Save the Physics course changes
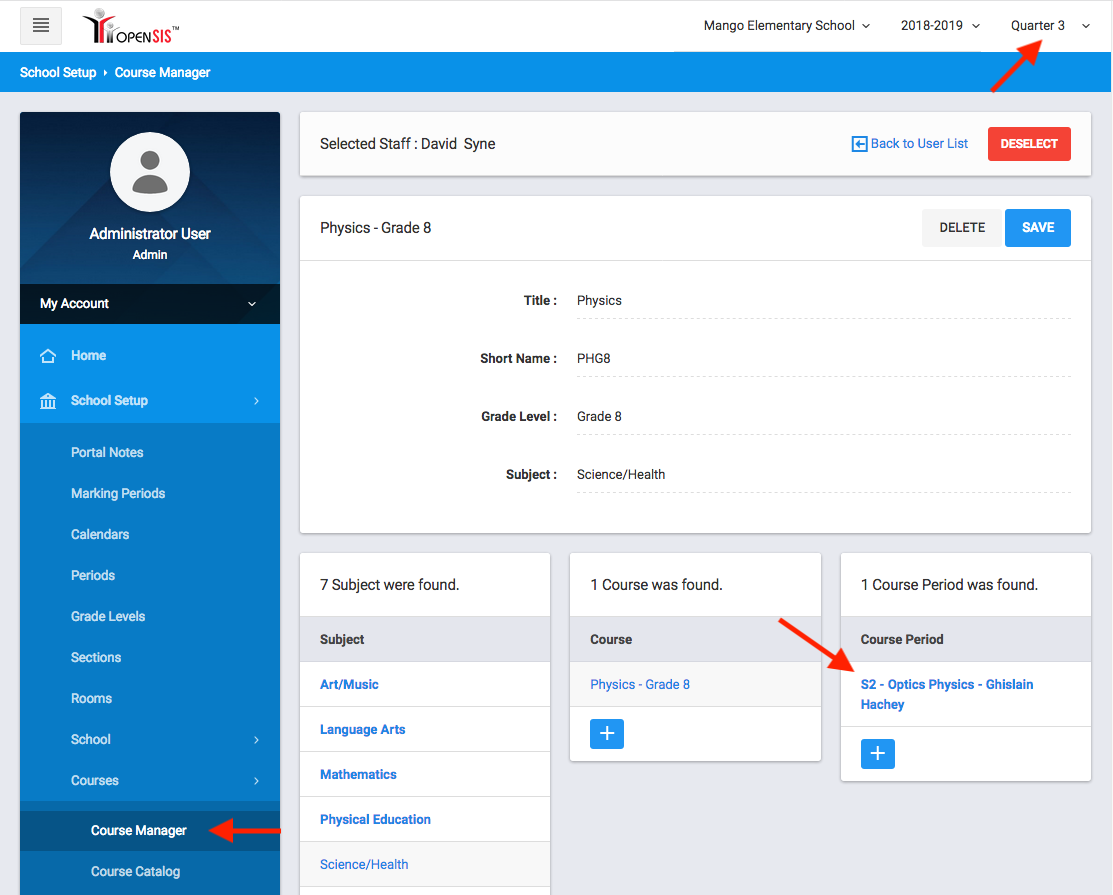 click(1037, 228)
